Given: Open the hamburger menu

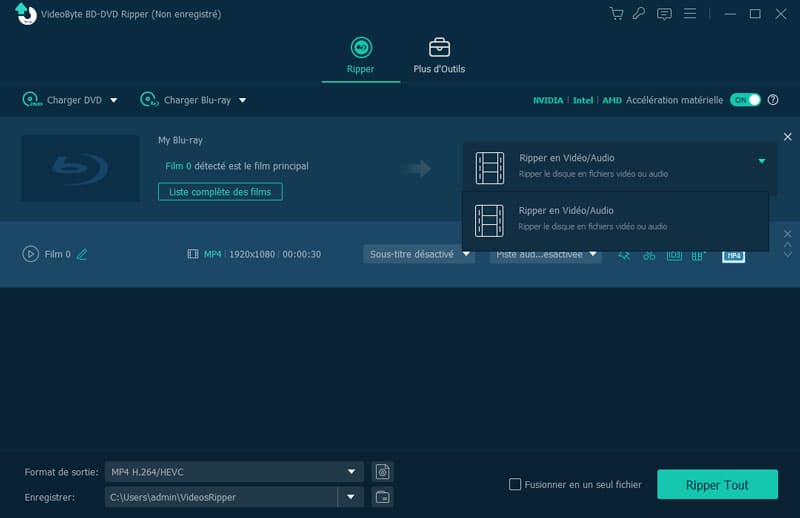Looking at the screenshot, I should [x=690, y=13].
